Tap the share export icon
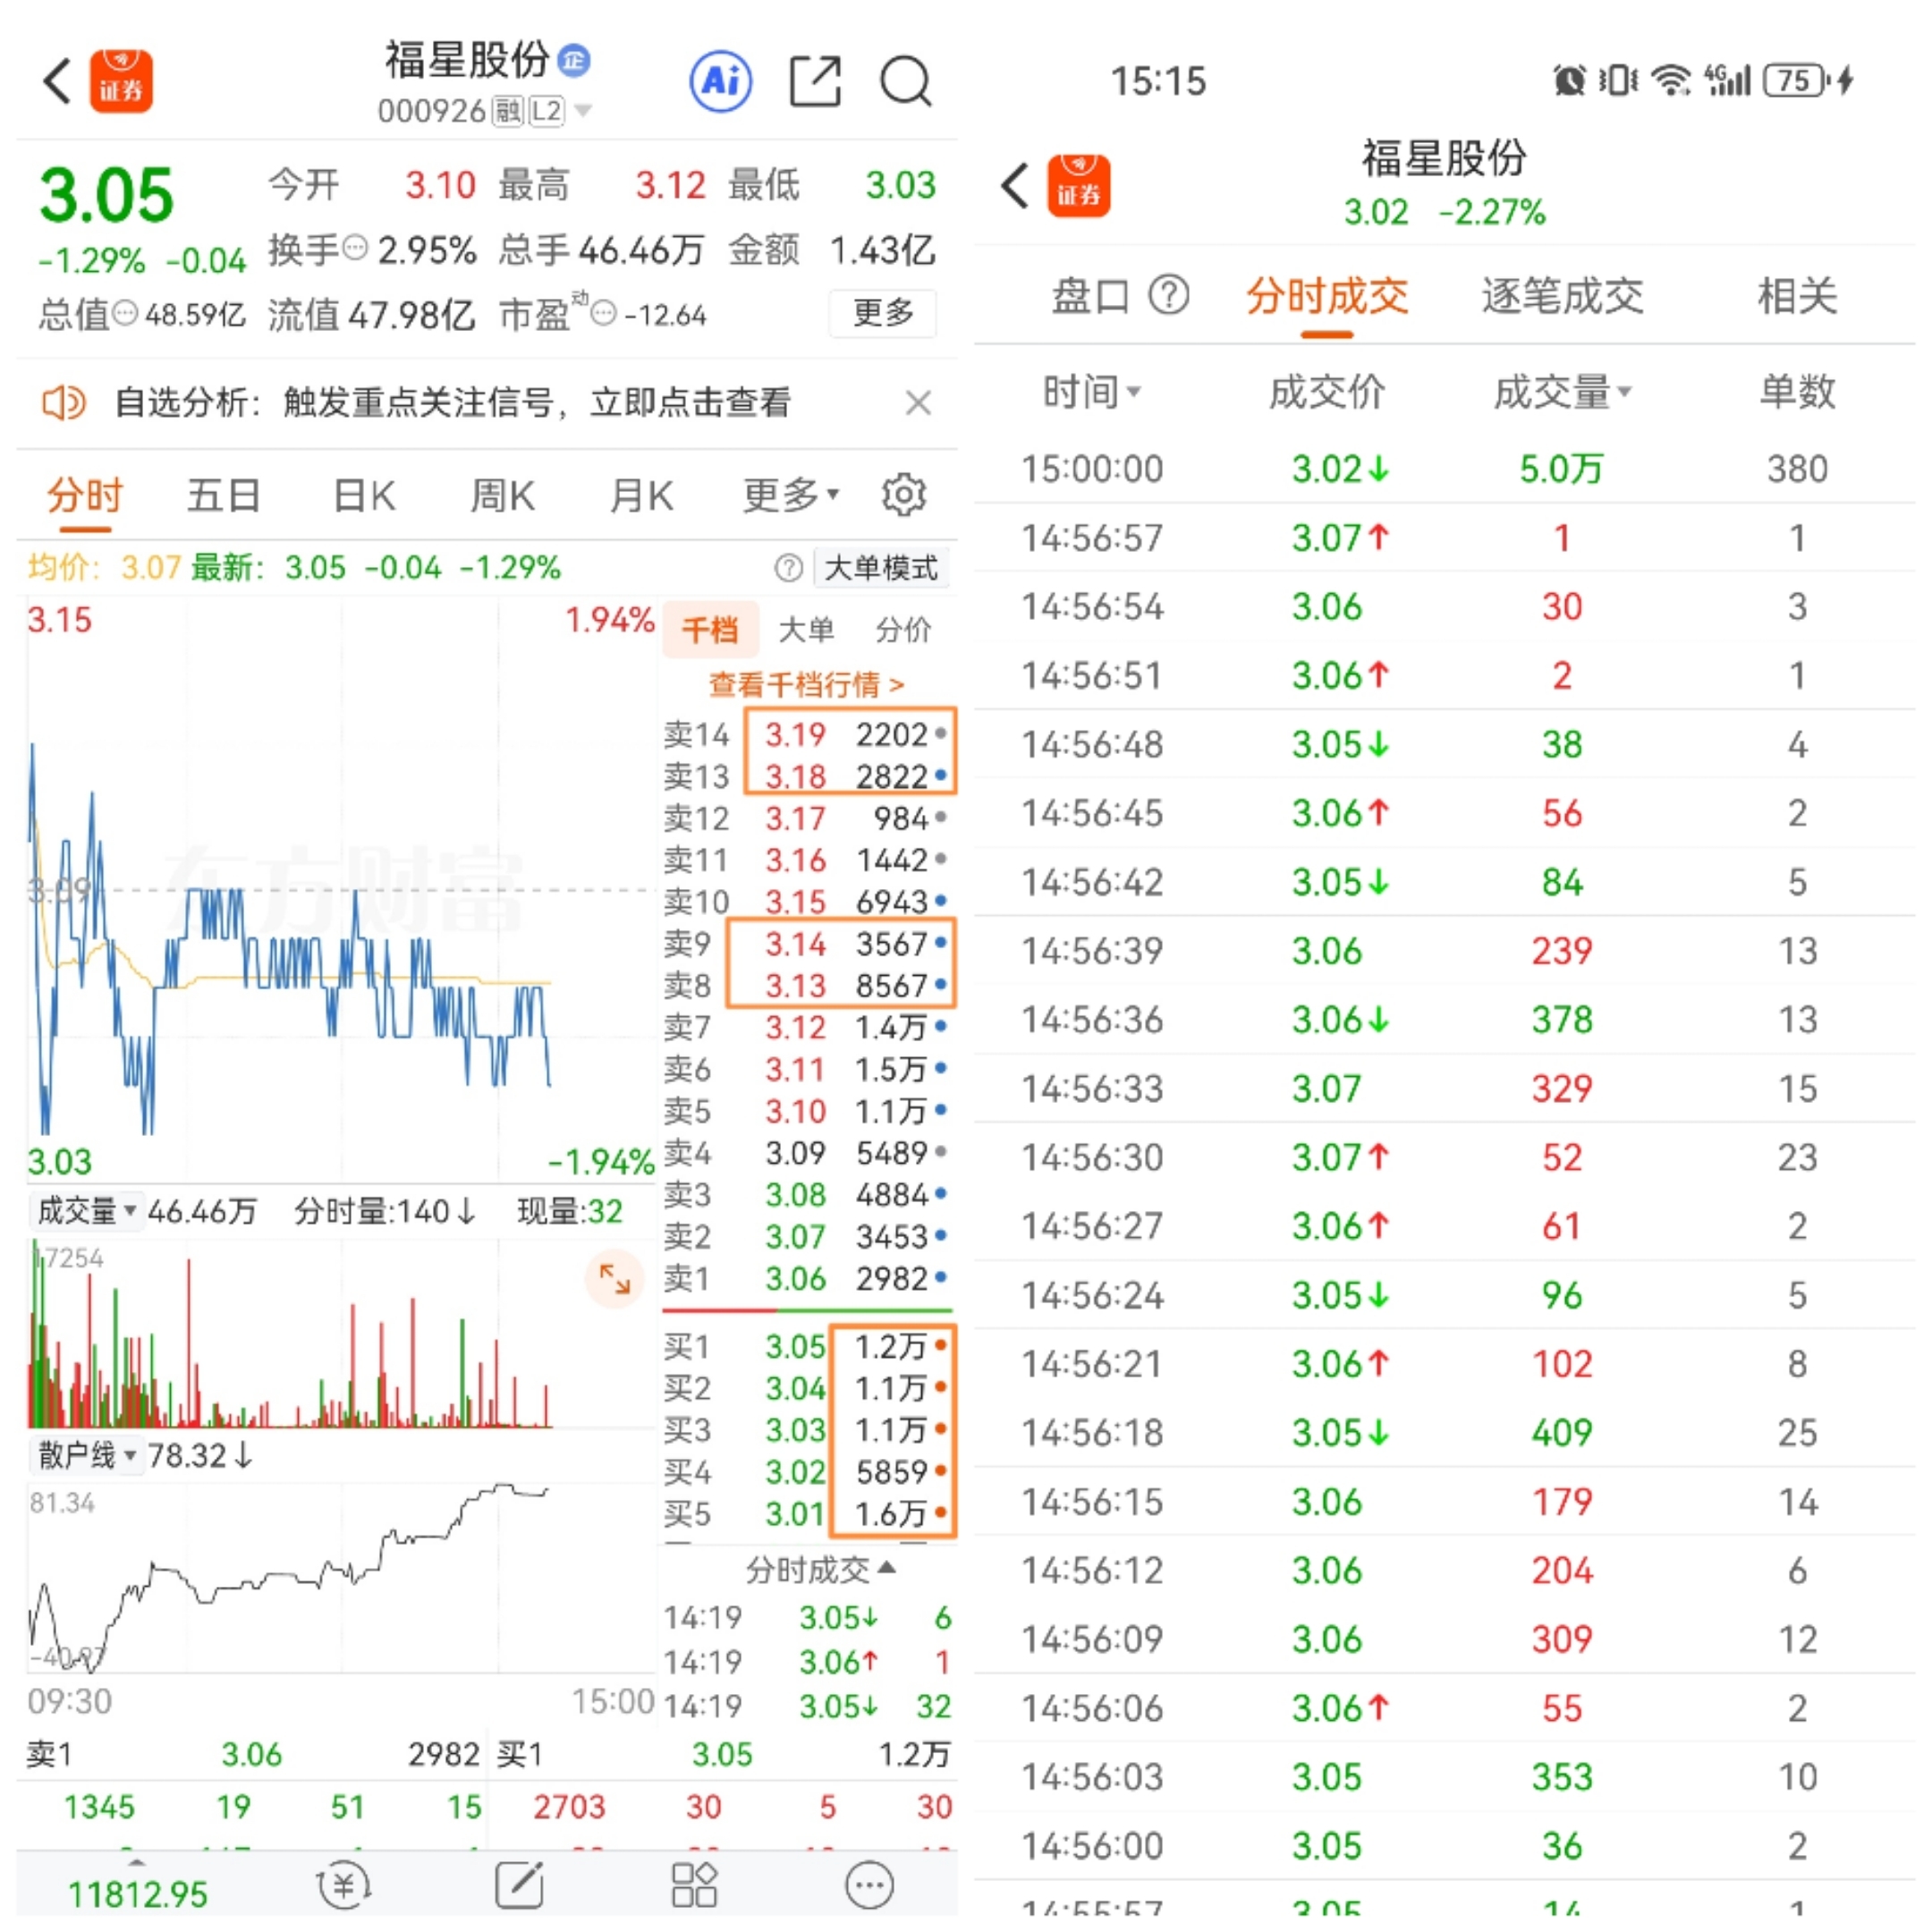 (815, 81)
